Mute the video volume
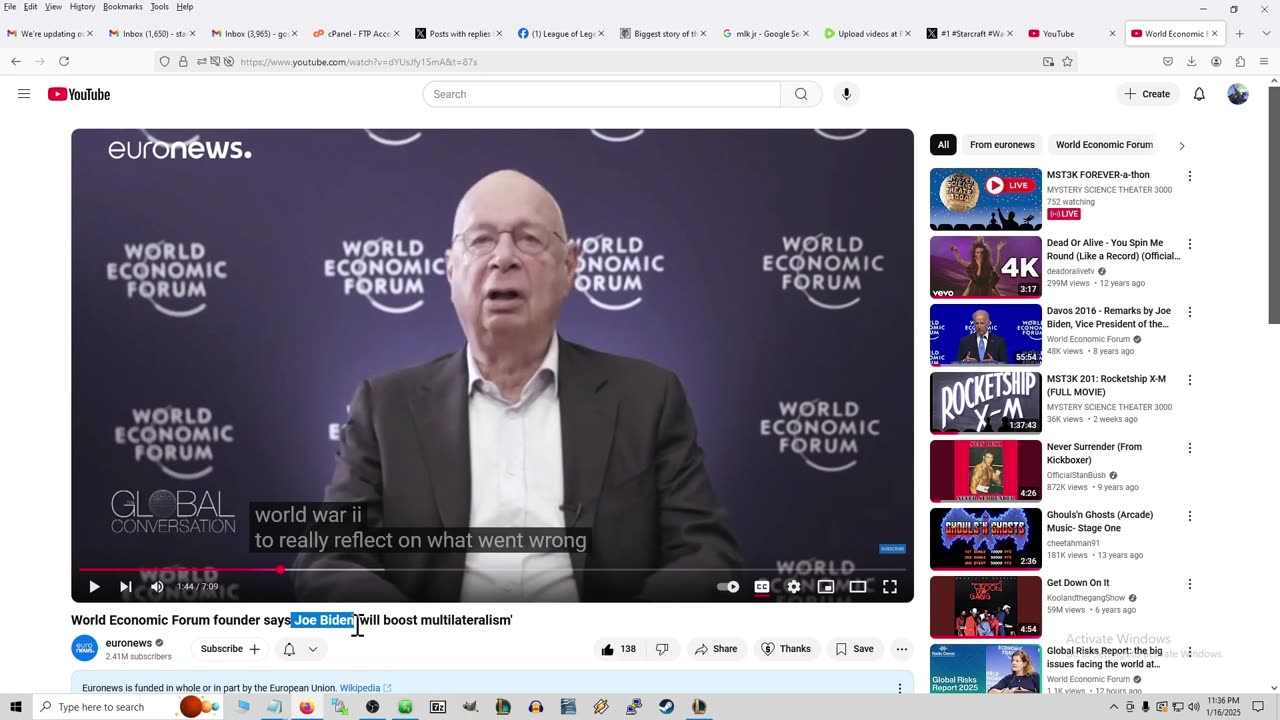Screen dimensions: 1280x720 [157, 587]
